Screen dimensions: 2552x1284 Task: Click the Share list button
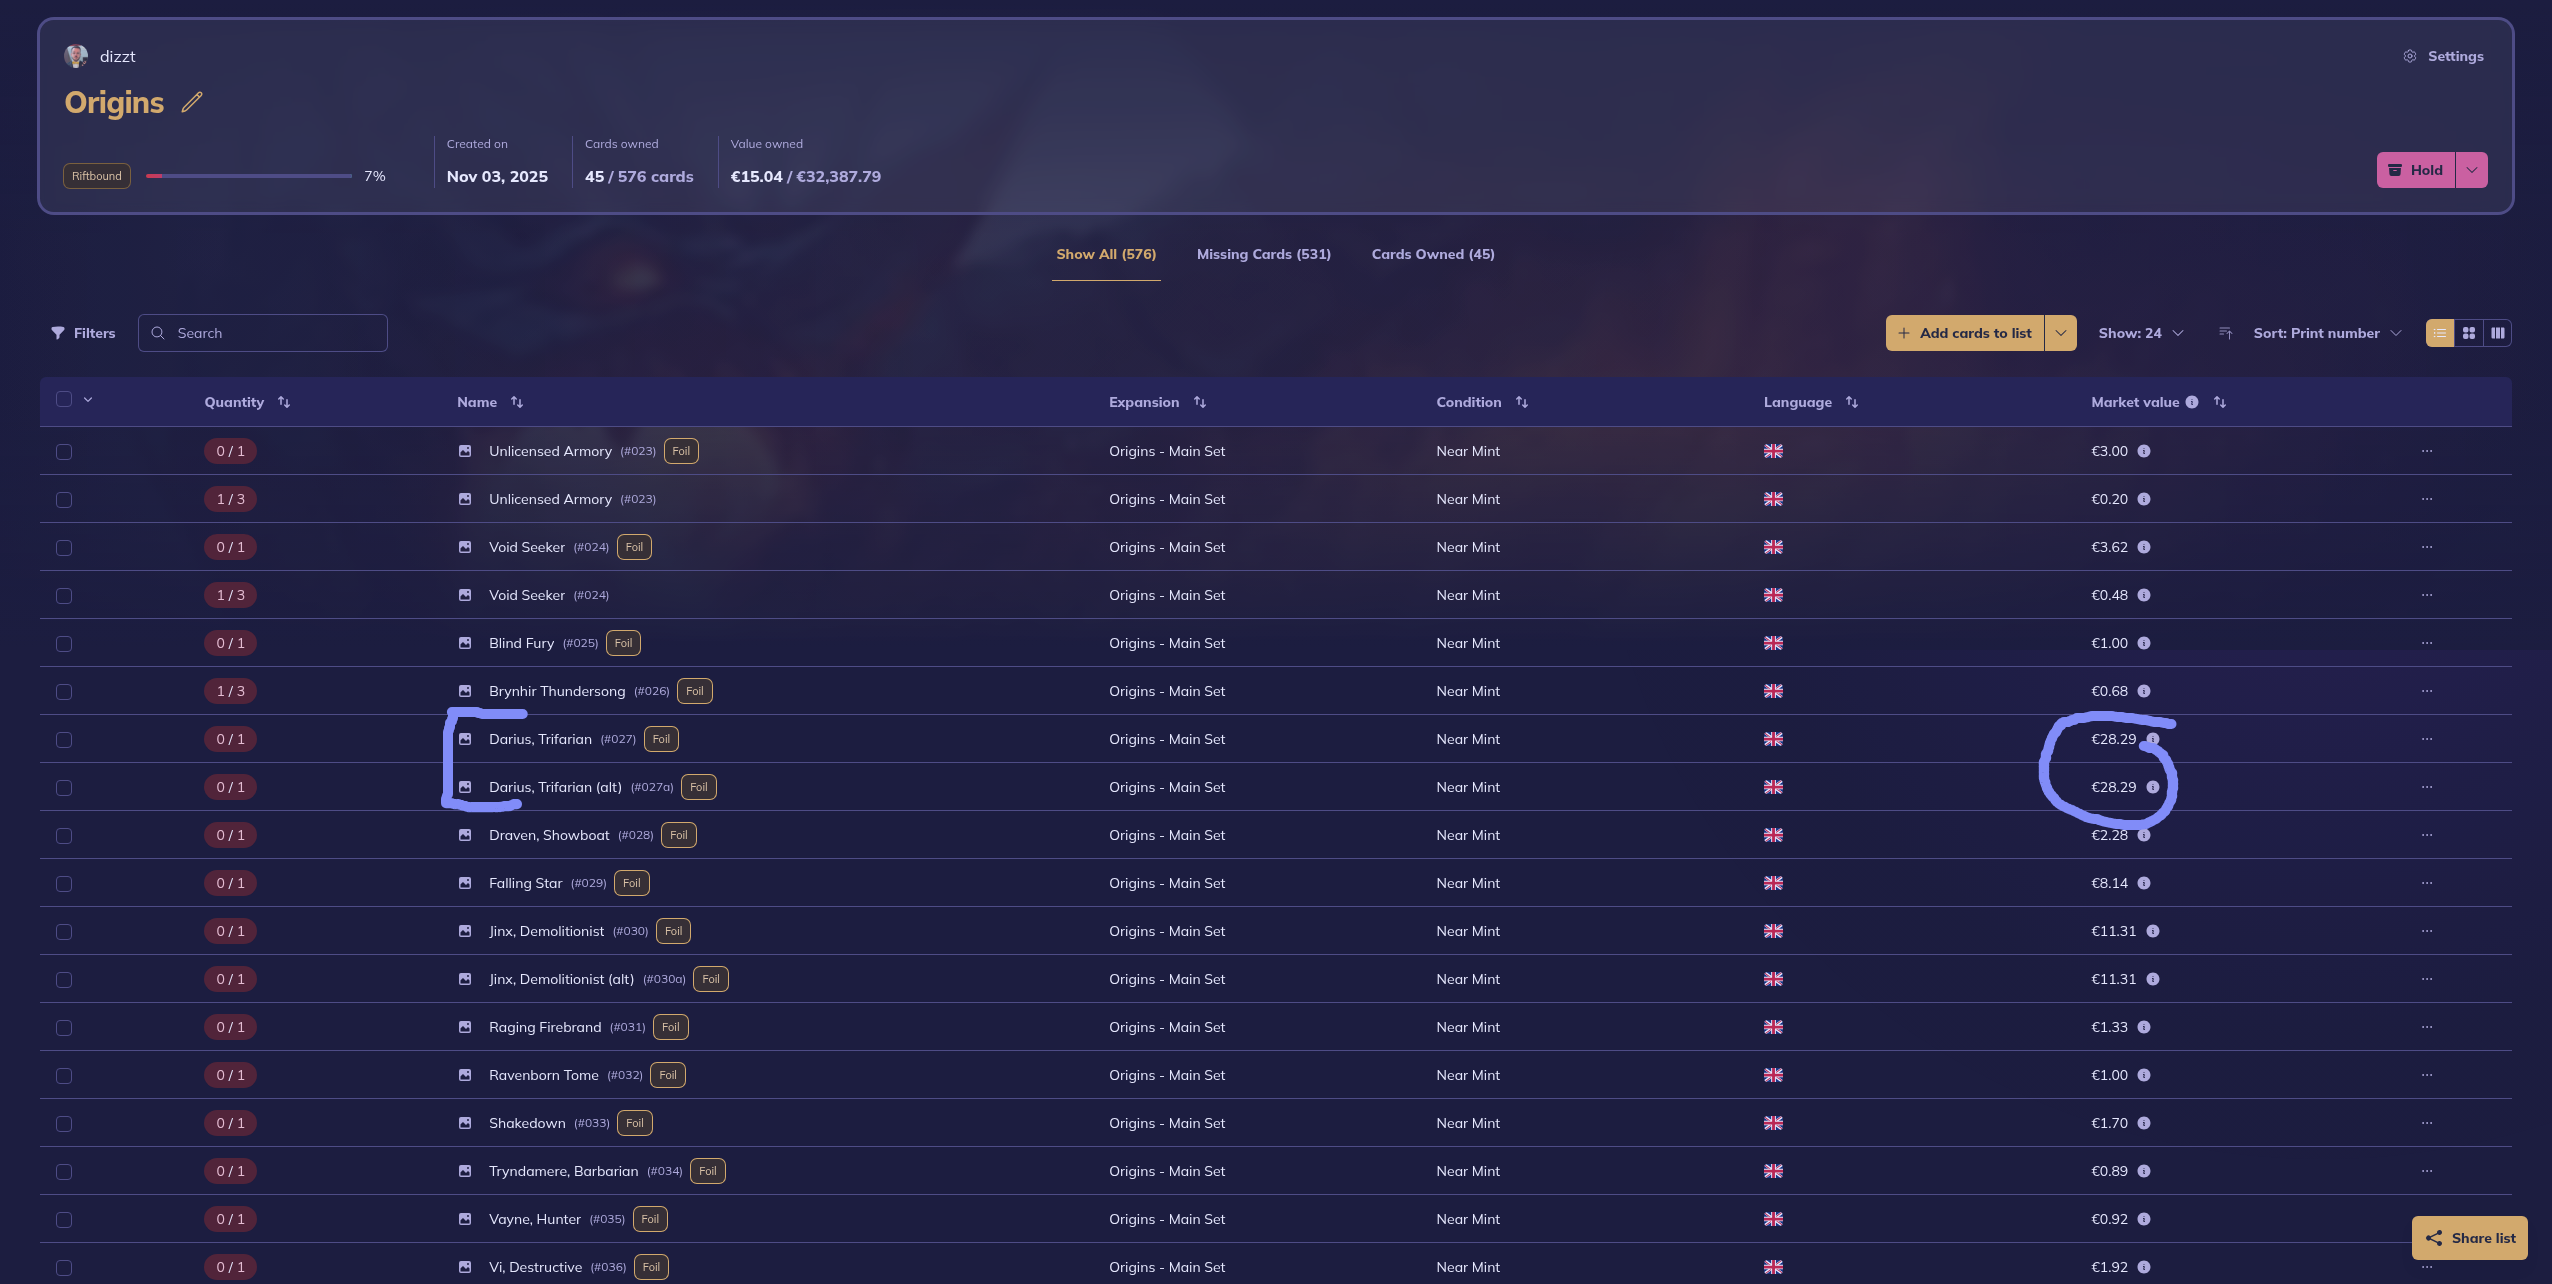2470,1238
